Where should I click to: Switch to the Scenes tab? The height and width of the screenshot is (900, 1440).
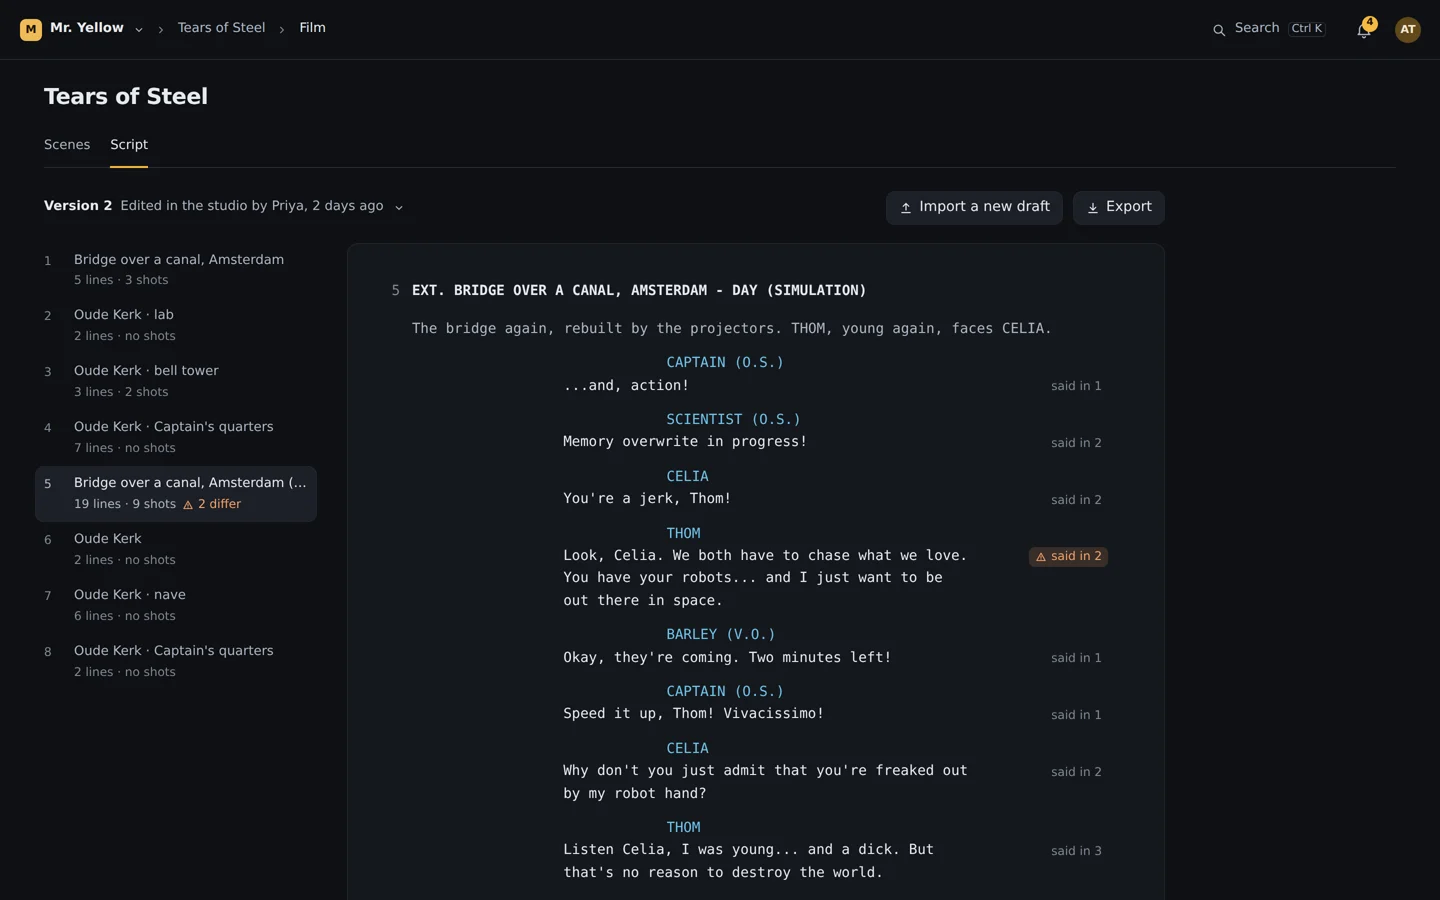tap(67, 145)
